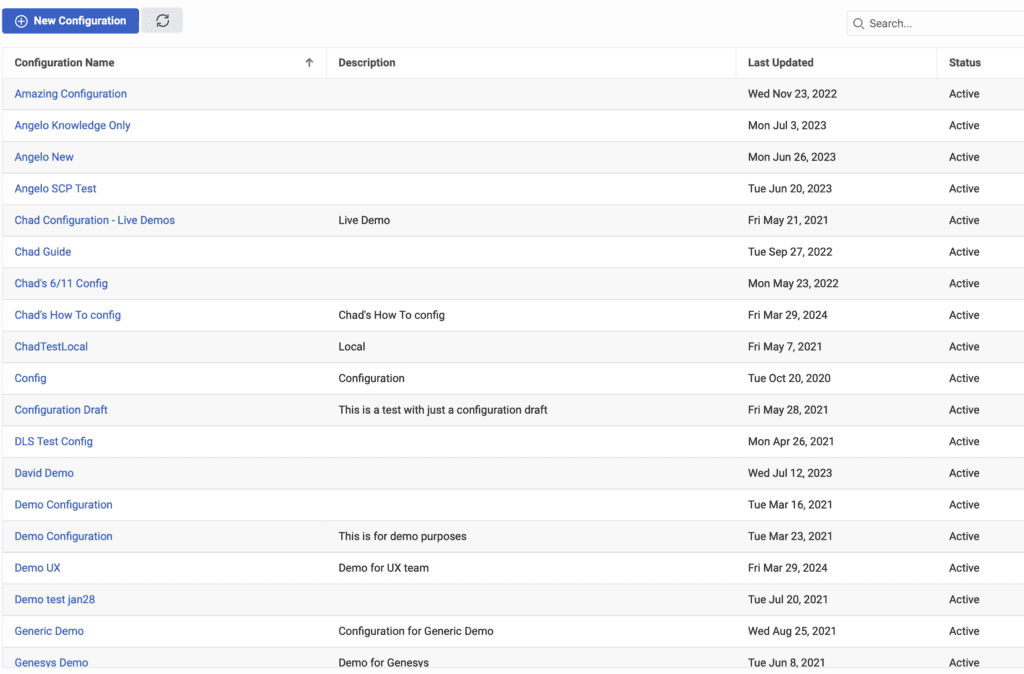Open Chad's How To config
Viewport: 1024px width, 674px height.
67,314
